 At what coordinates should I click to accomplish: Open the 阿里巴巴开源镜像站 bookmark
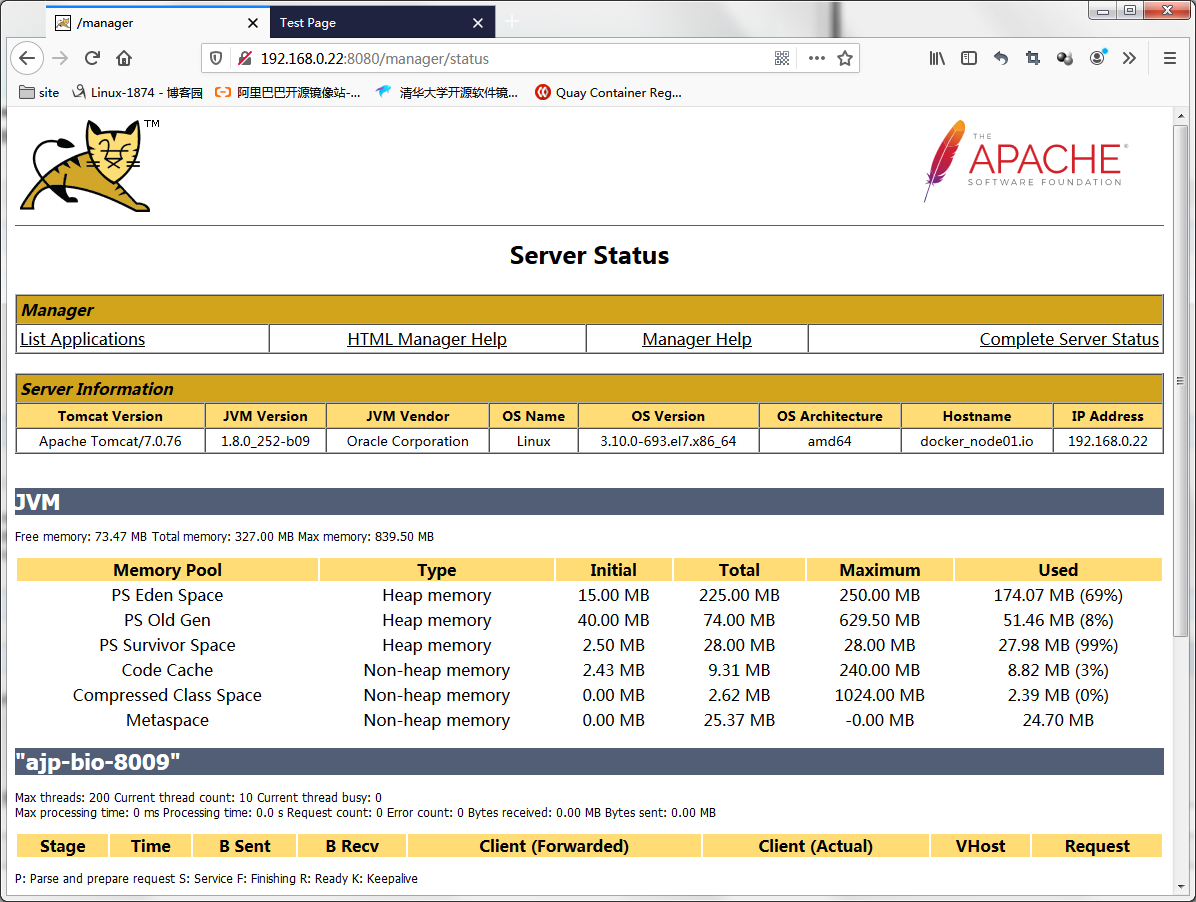tap(288, 92)
